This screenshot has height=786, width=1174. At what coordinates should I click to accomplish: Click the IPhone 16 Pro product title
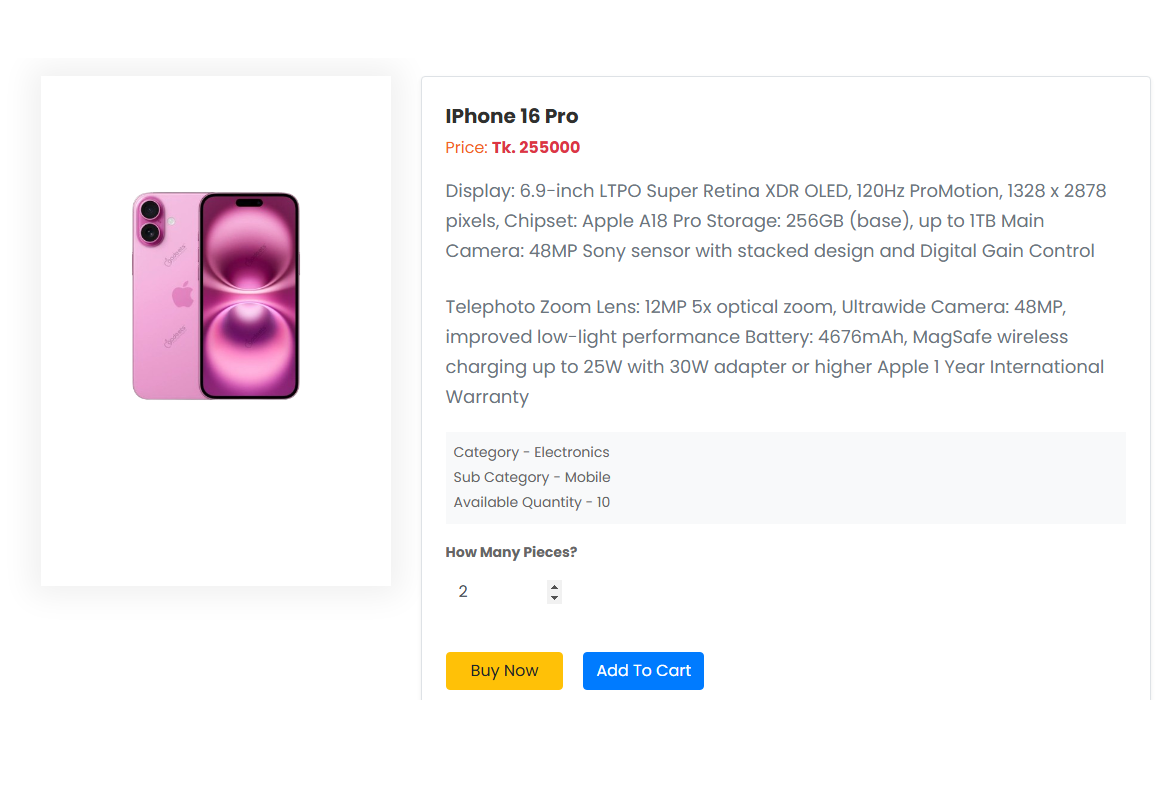(512, 116)
